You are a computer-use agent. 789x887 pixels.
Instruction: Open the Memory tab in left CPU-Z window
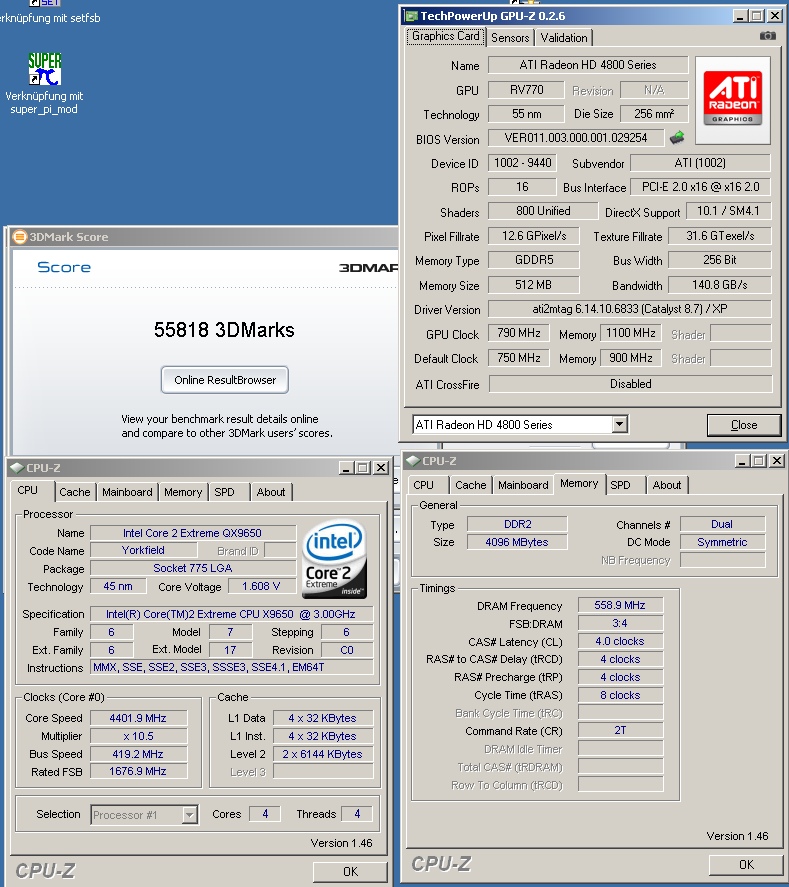[183, 492]
